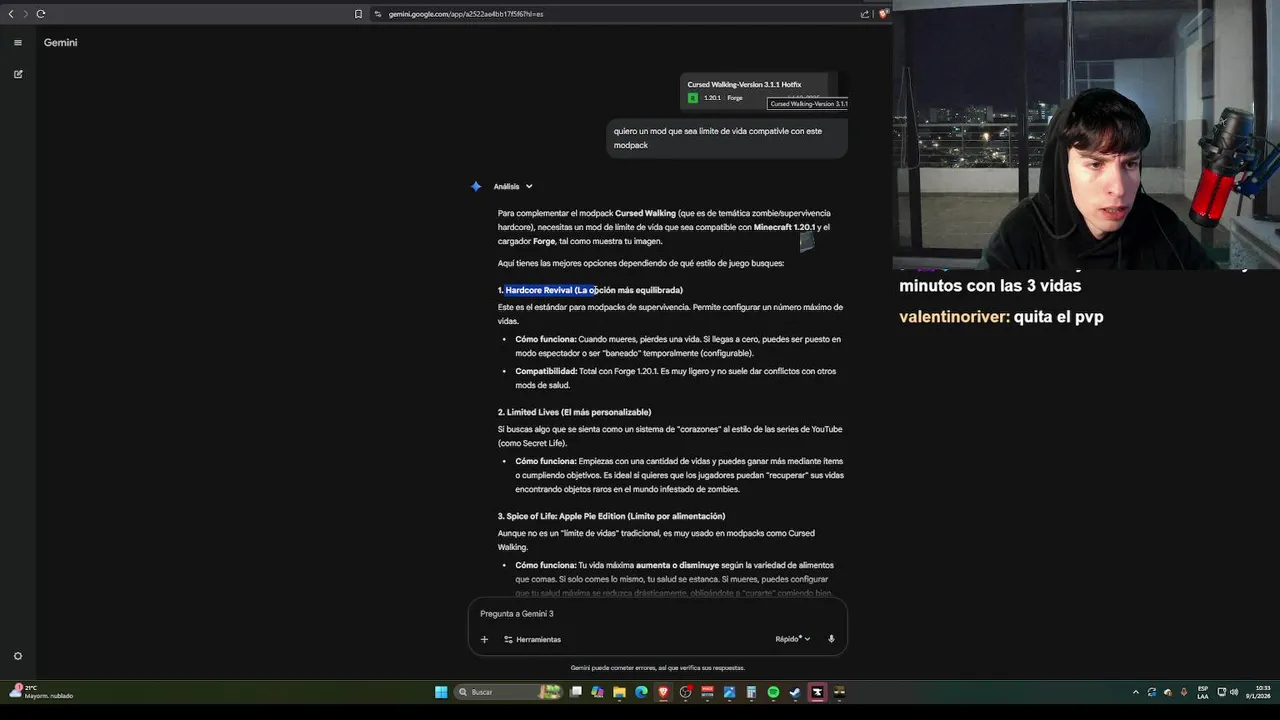The height and width of the screenshot is (720, 1280).
Task: Show hidden system tray icons
Action: coord(1136,692)
